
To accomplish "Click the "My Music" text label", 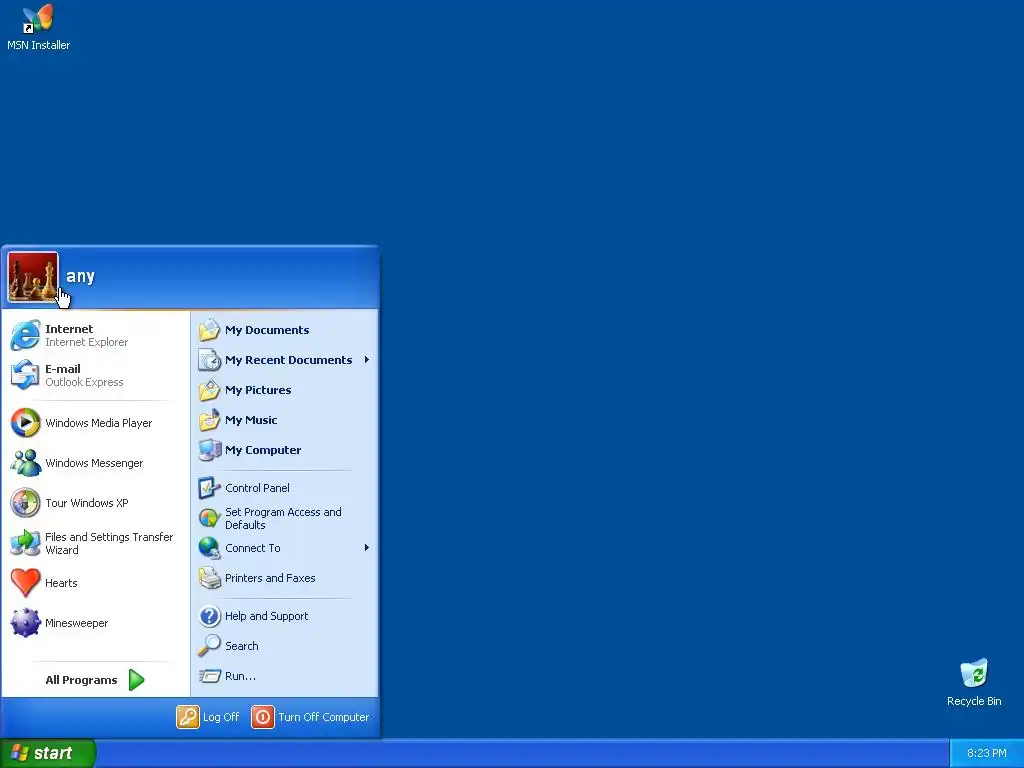I will (251, 420).
